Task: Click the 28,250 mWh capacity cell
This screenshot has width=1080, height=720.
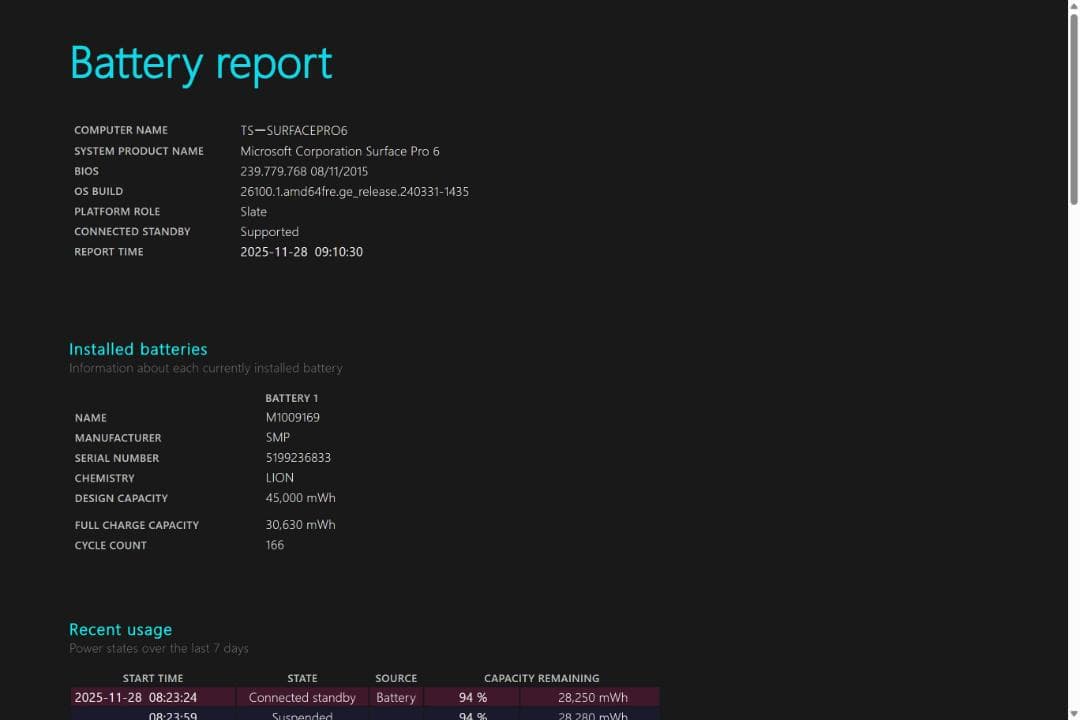Action: [593, 698]
